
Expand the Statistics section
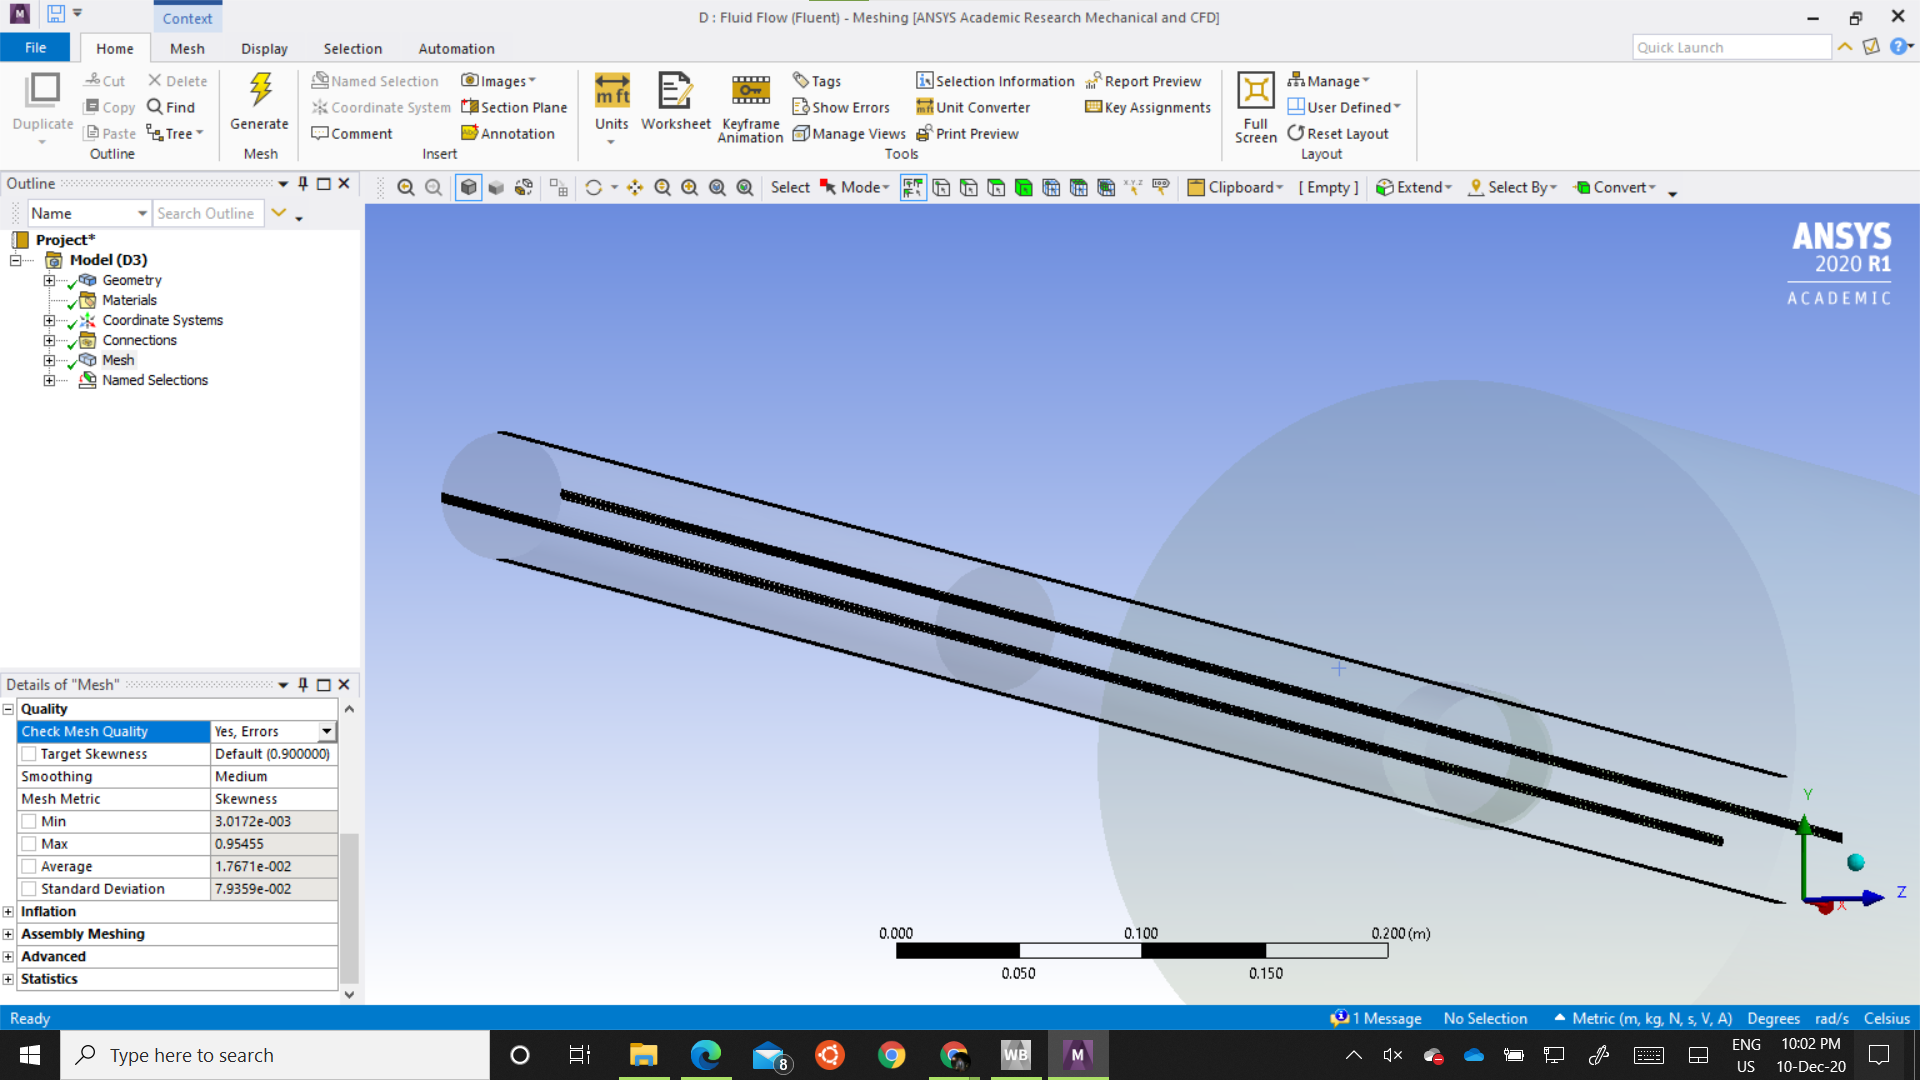coord(8,979)
